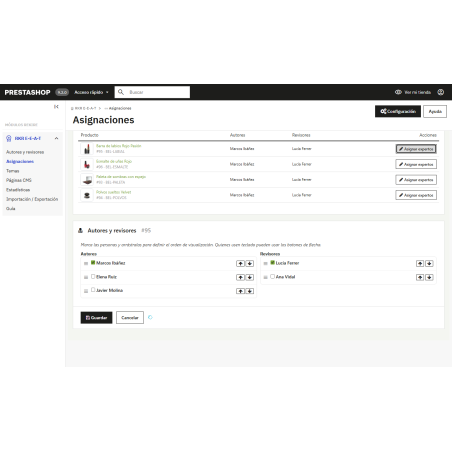Click the E-E-A-T module badge icon in sidebar
Image resolution: width=452 pixels, height=452 pixels.
click(9, 138)
